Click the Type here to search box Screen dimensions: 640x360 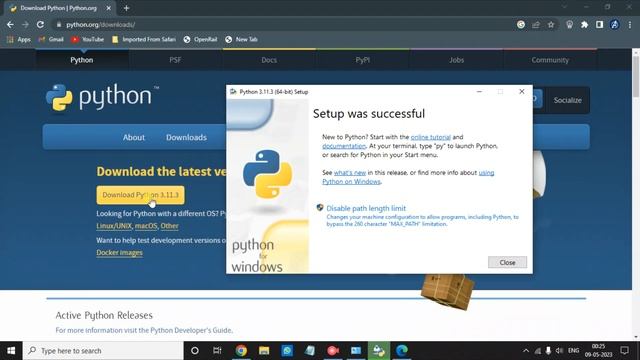click(103, 351)
